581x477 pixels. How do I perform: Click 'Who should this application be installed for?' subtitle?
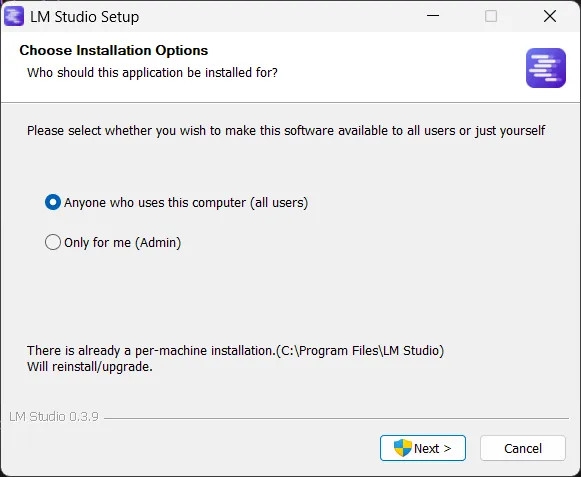click(x=152, y=73)
